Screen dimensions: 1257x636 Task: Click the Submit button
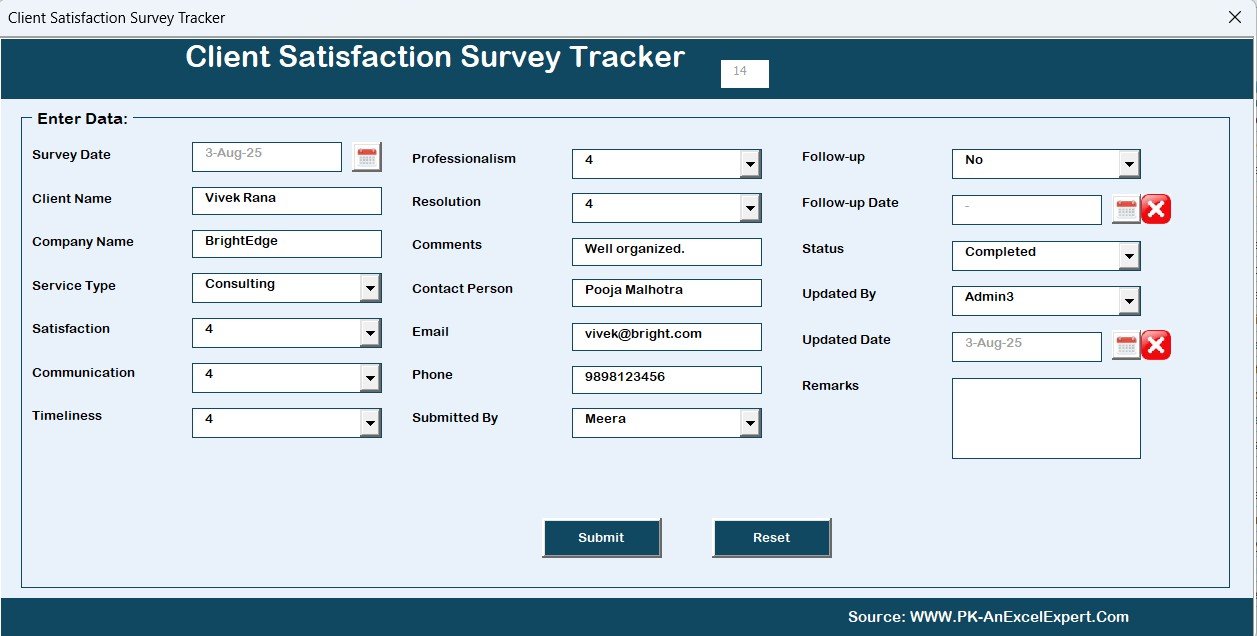601,538
